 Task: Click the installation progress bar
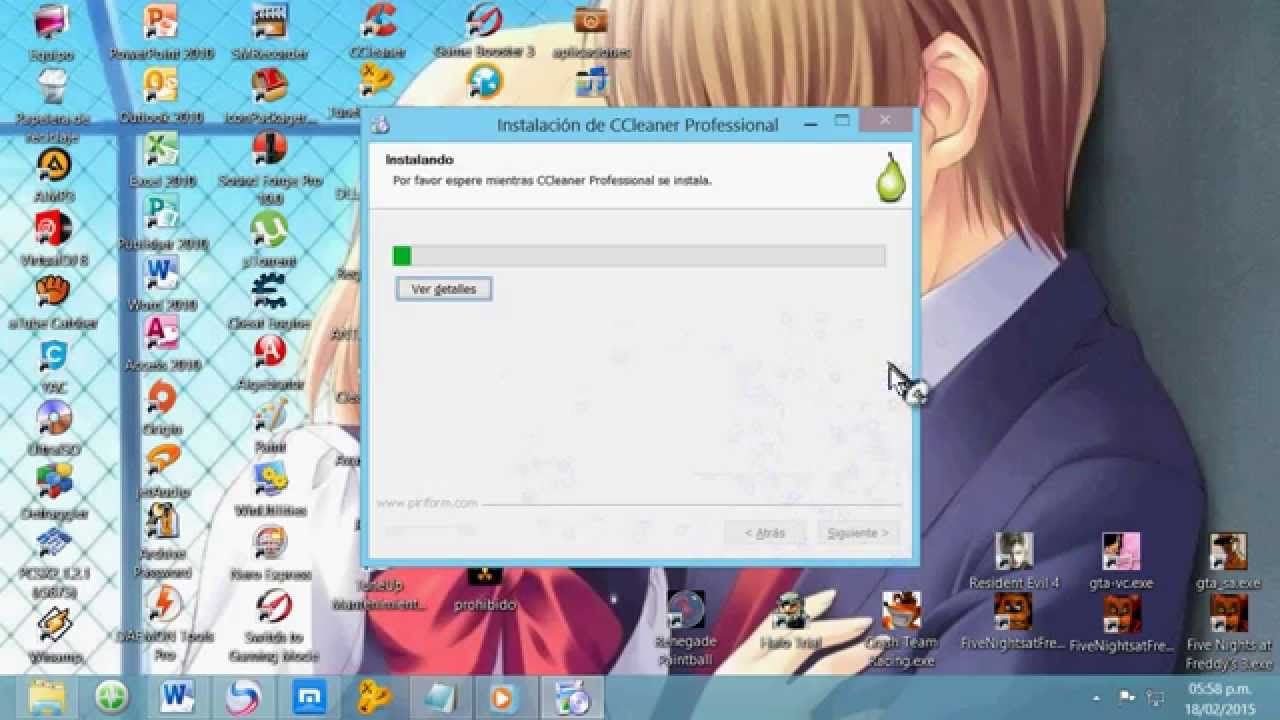click(x=639, y=256)
